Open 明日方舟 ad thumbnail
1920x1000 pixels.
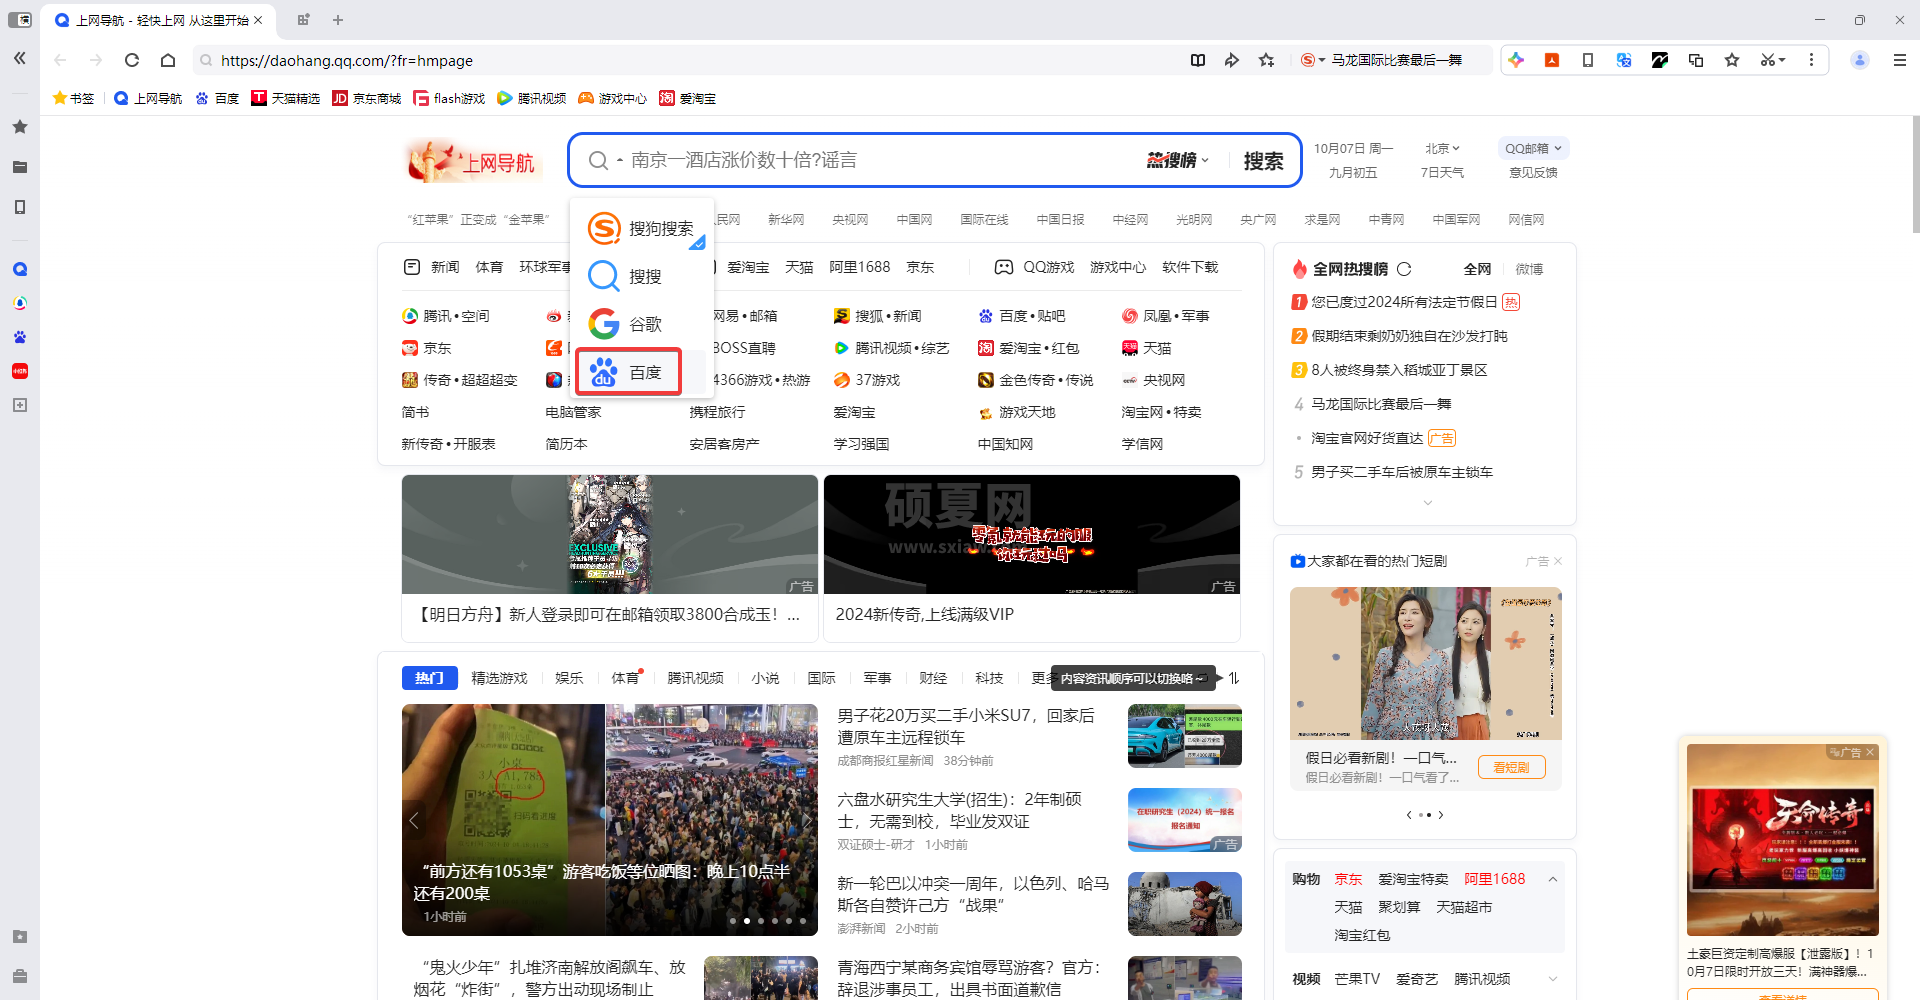610,534
